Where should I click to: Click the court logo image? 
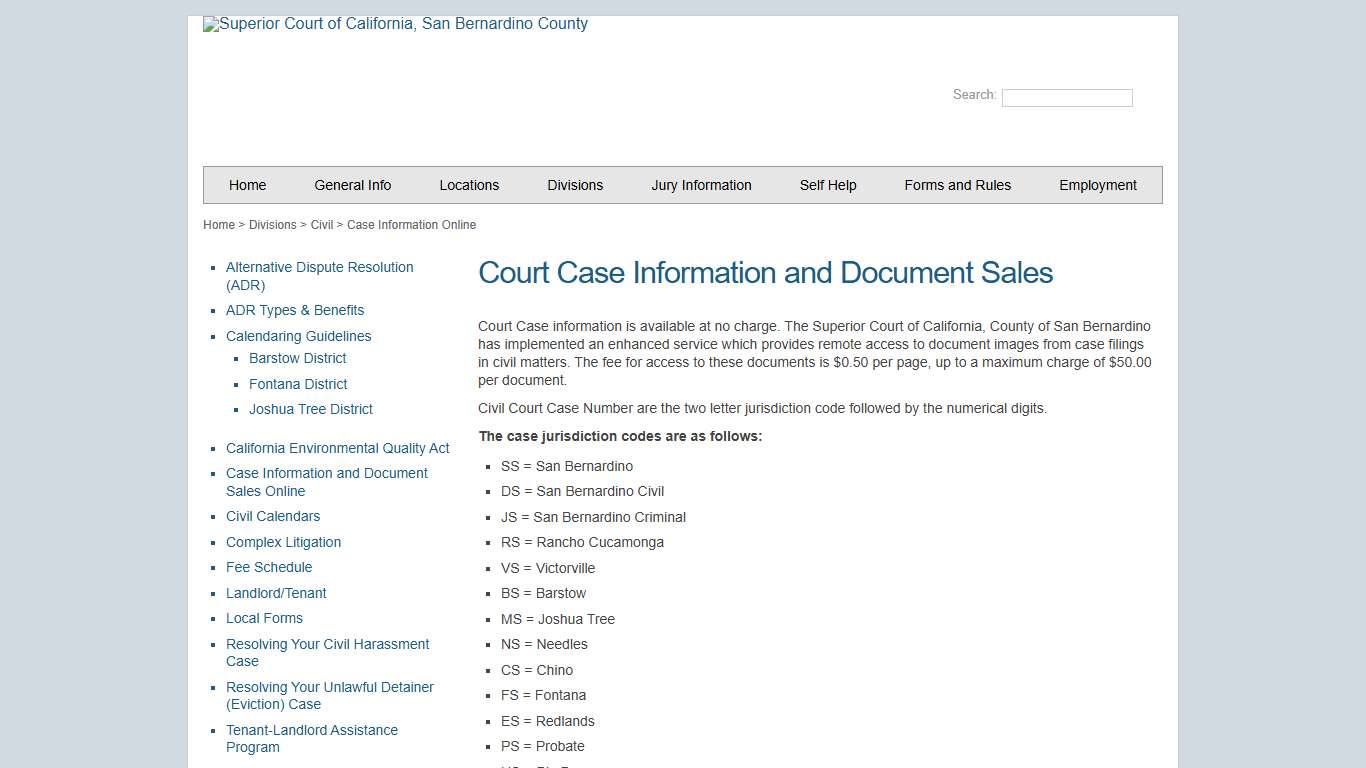click(395, 24)
